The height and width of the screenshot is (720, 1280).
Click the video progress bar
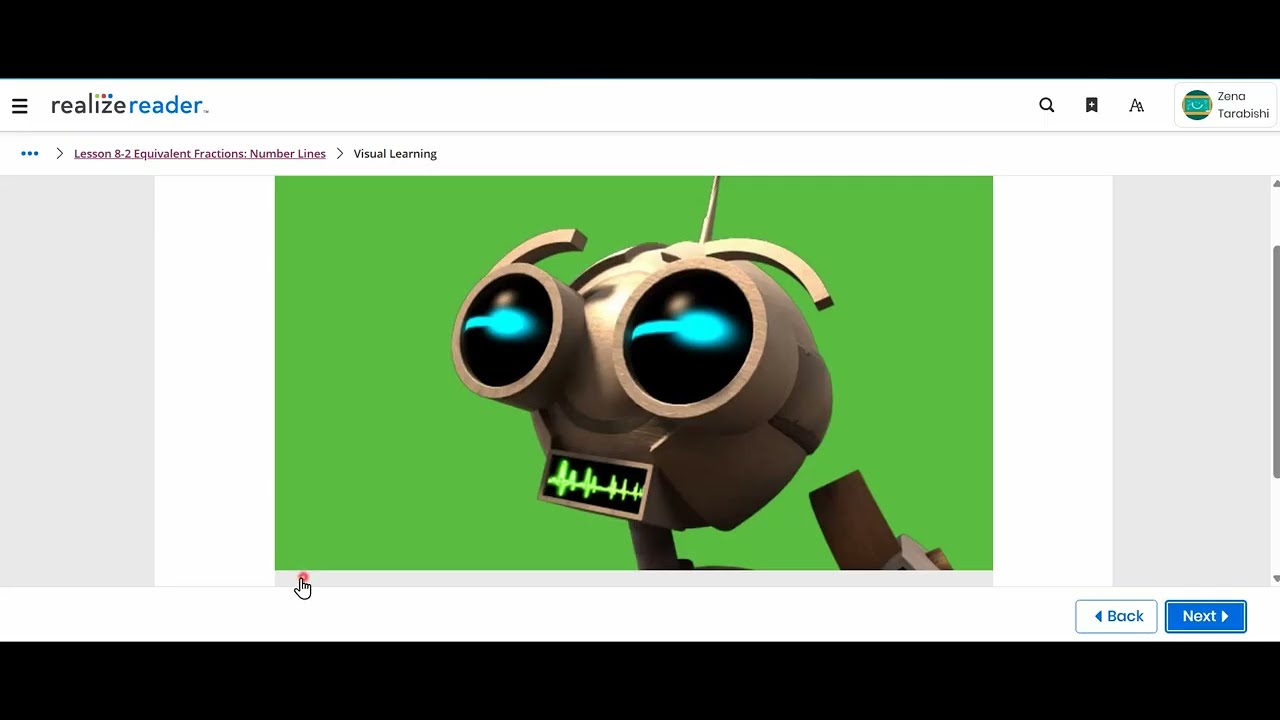(x=634, y=578)
